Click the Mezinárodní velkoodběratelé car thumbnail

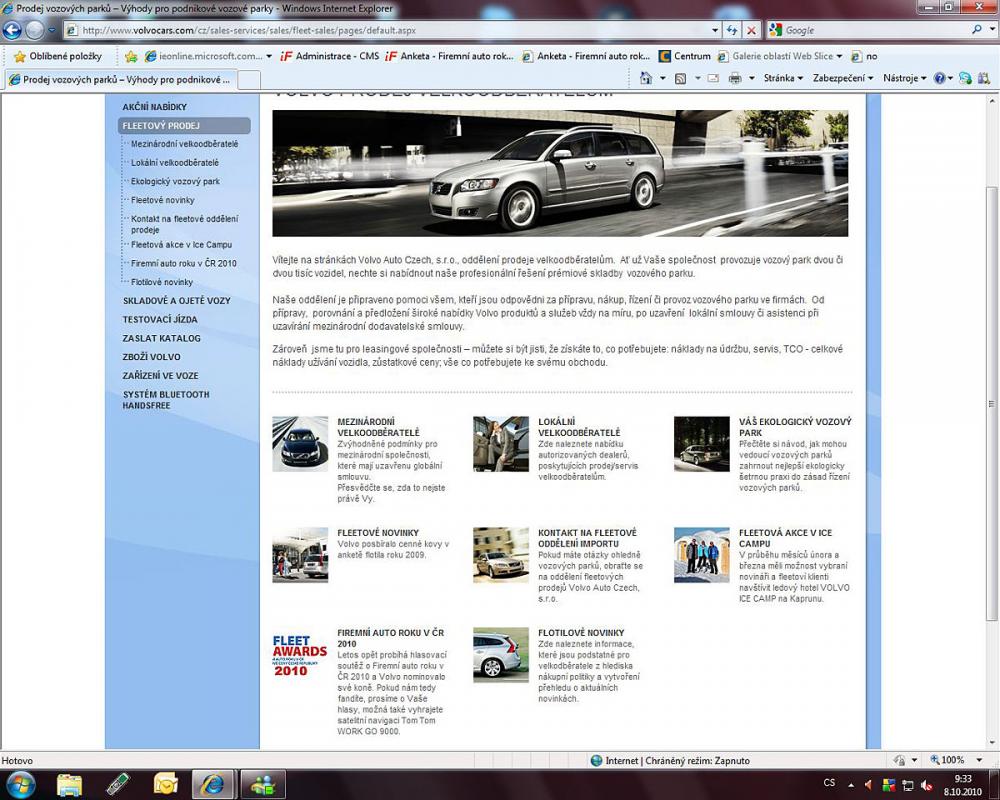click(300, 444)
